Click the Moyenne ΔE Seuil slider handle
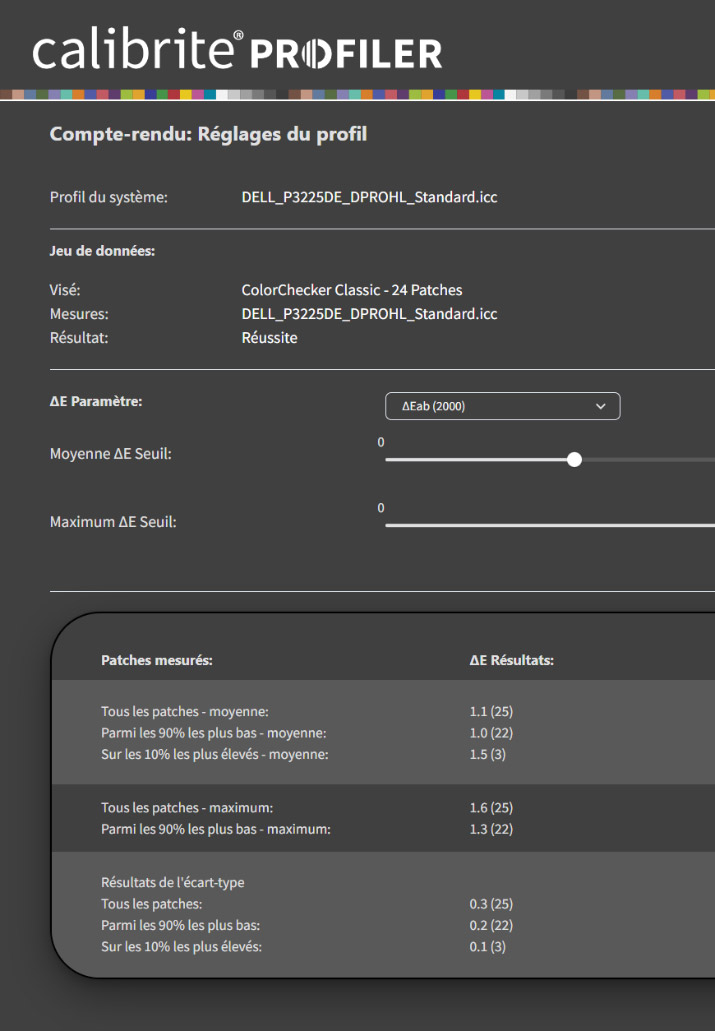 (x=574, y=459)
